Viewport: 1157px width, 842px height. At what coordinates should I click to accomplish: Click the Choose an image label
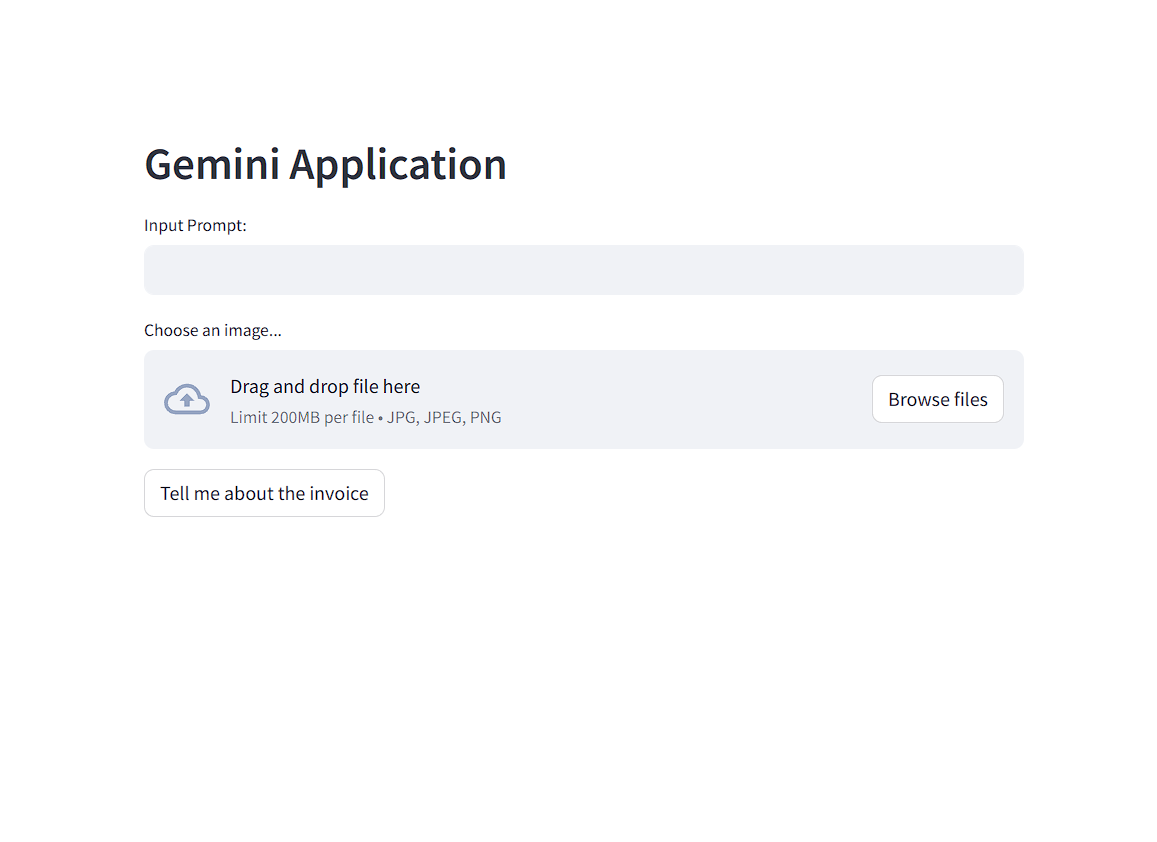click(x=212, y=330)
